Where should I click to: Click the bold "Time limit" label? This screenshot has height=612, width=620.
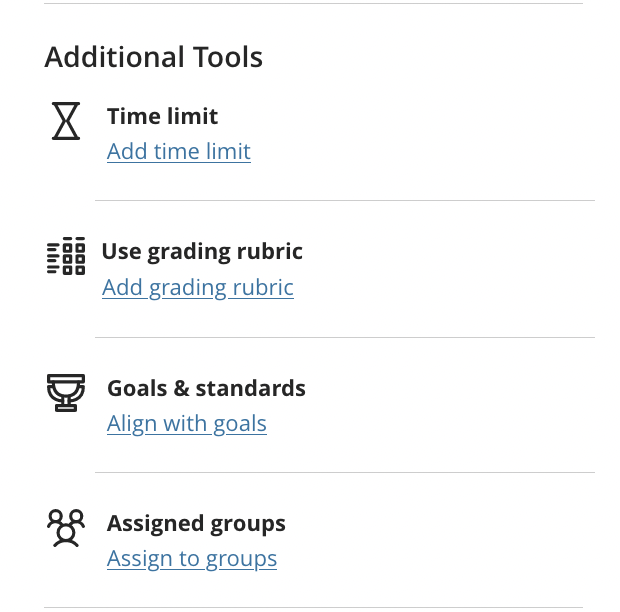162,117
